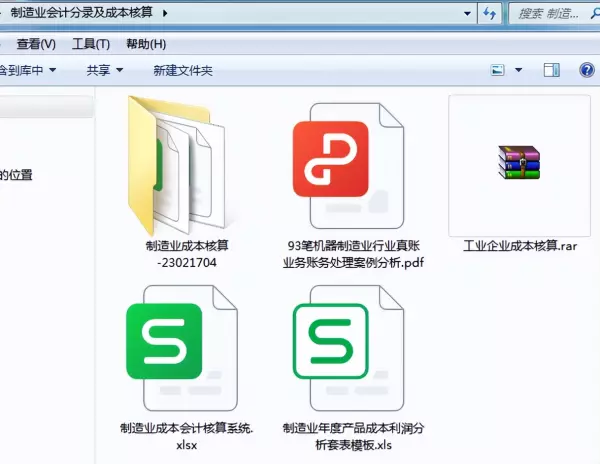
Task: Select the solid green xlsx spreadsheet icon
Action: pos(182,348)
